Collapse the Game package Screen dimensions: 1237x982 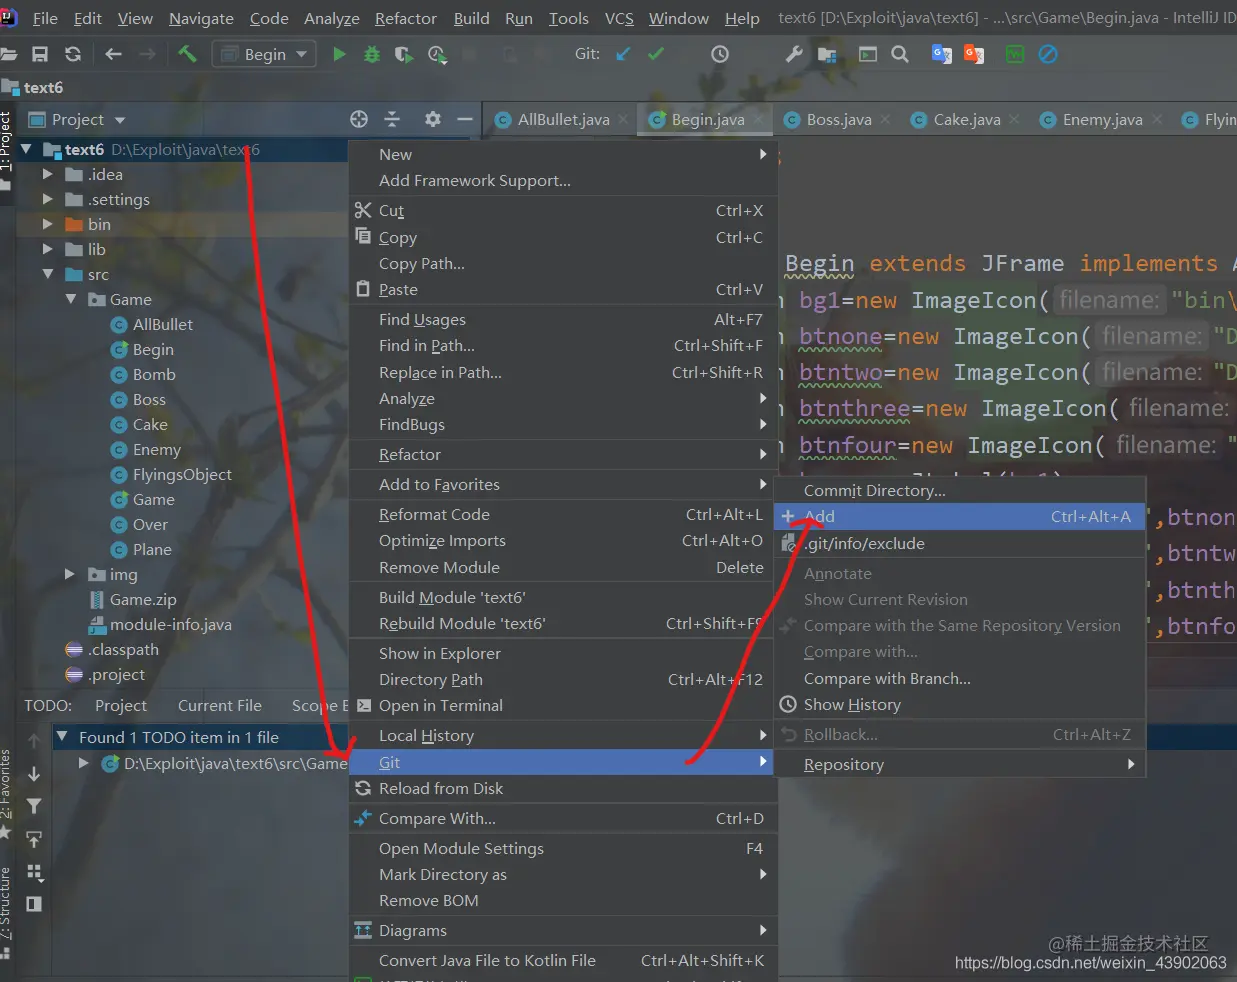pyautogui.click(x=71, y=299)
